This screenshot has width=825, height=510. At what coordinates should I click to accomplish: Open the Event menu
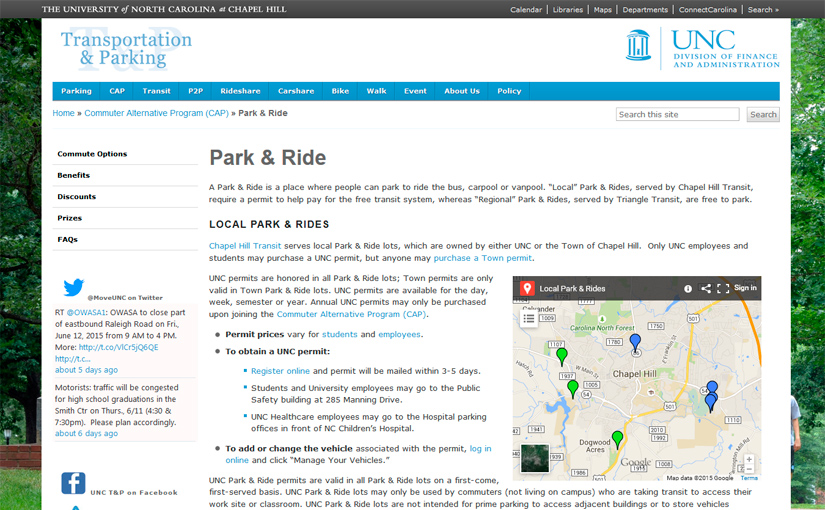(x=415, y=91)
